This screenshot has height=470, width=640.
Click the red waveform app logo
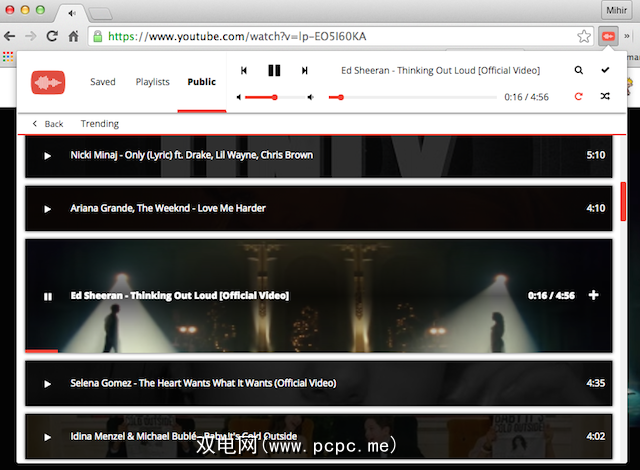pyautogui.click(x=48, y=82)
